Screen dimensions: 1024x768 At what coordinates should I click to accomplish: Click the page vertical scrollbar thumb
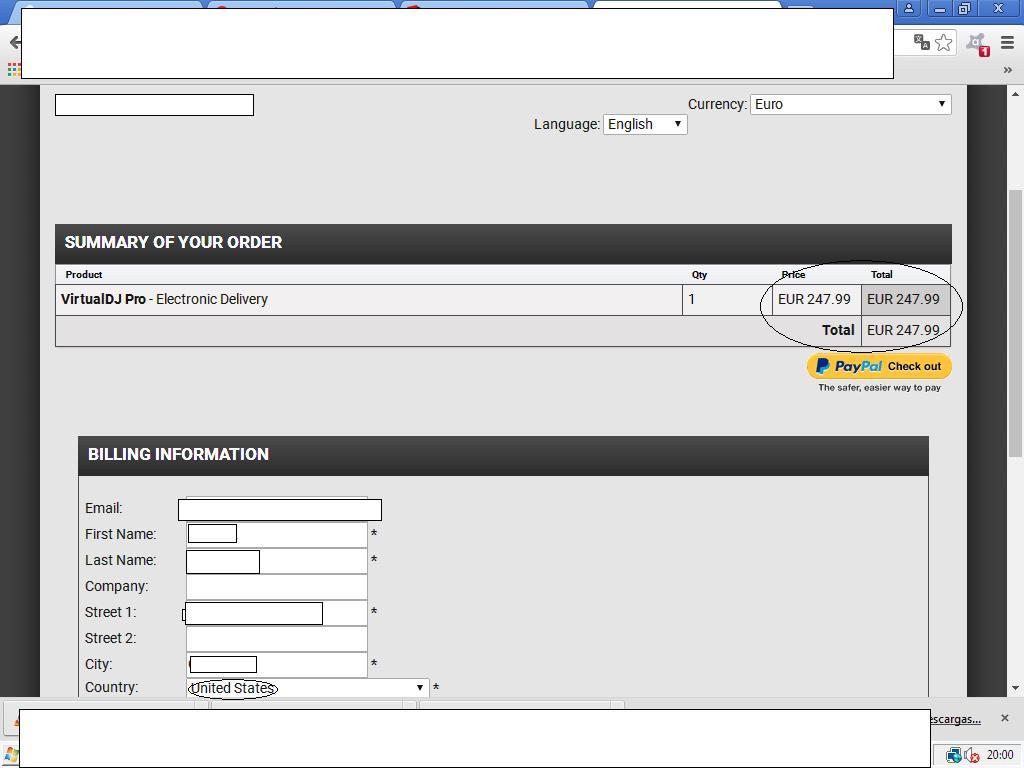coord(1016,323)
